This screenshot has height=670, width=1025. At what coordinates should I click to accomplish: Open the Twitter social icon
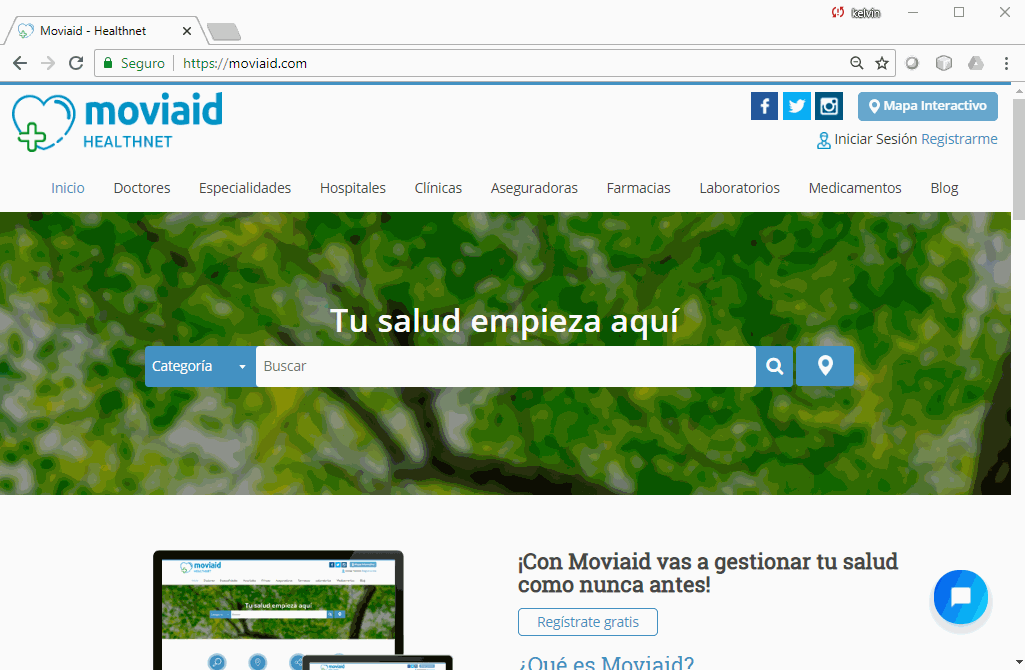[x=797, y=106]
